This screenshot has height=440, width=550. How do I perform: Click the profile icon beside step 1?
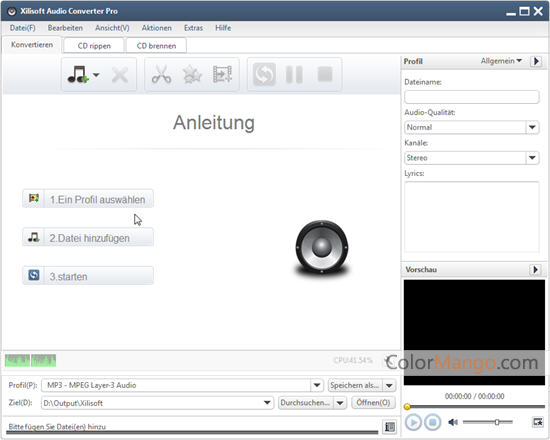[x=34, y=198]
